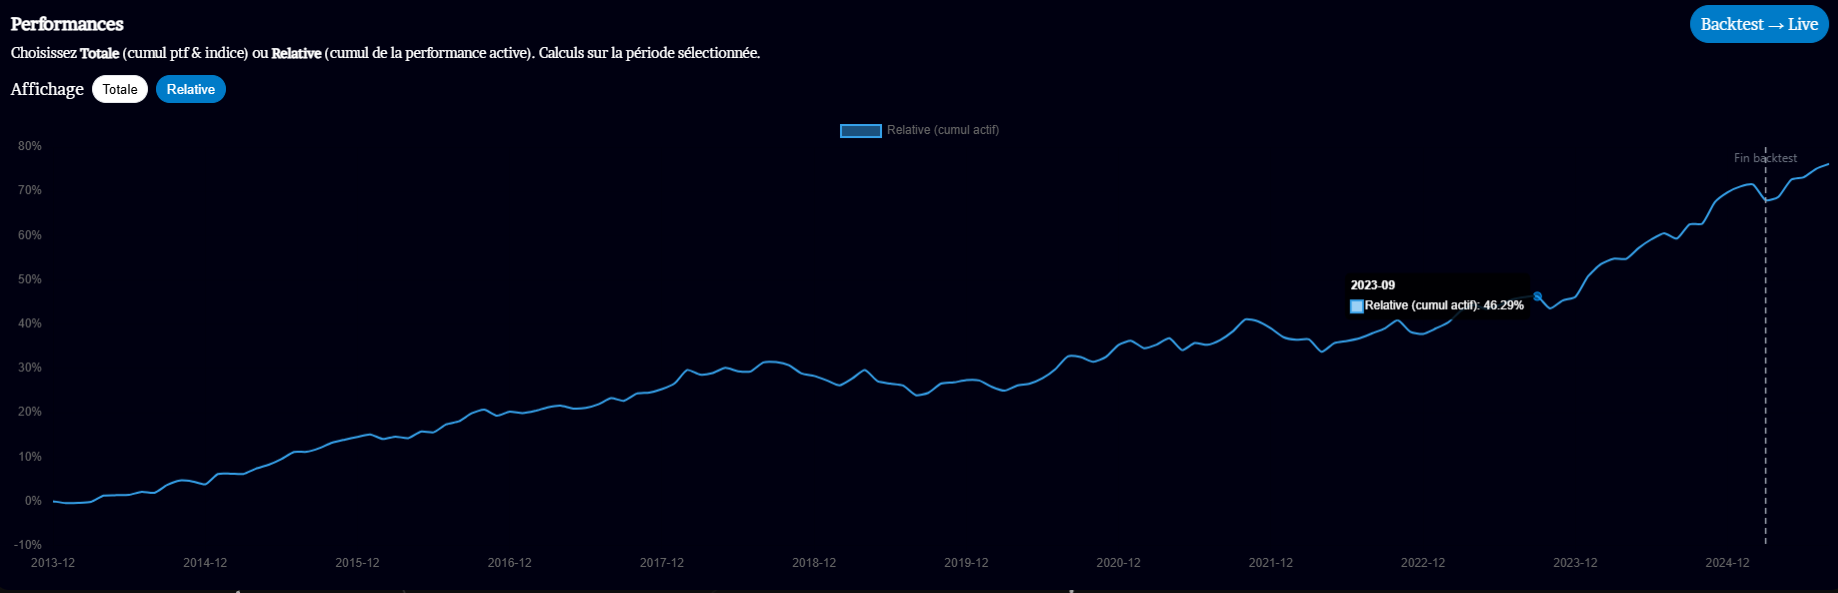Switch display to Totale
Screen dimensions: 1838x593
click(120, 89)
